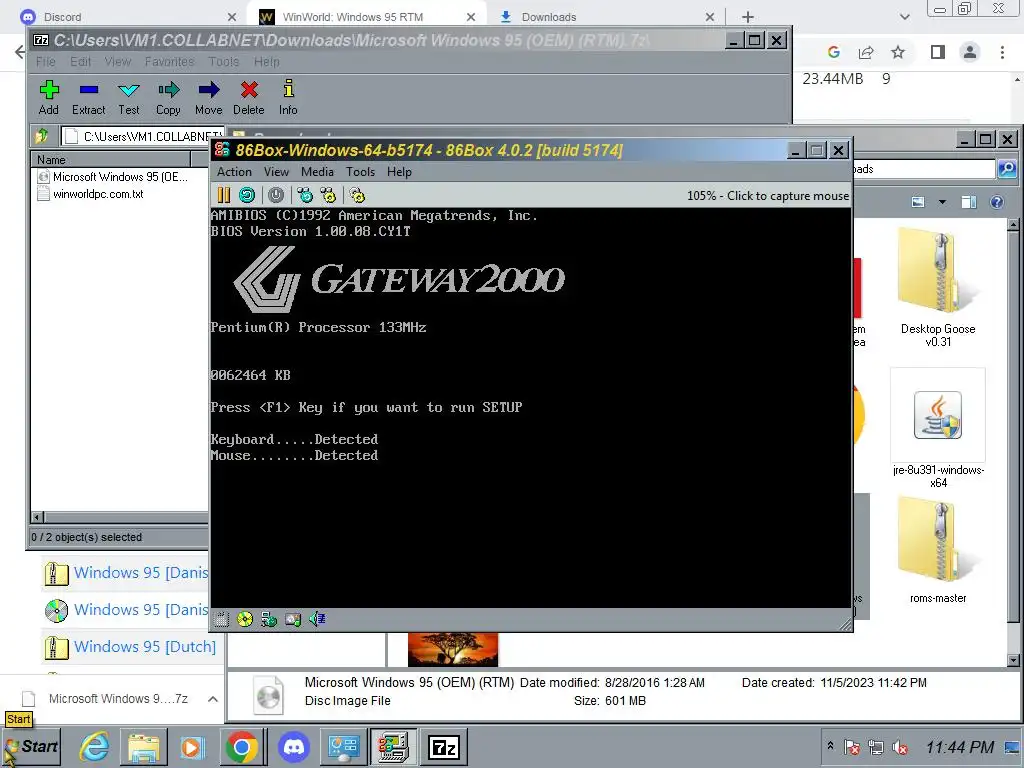Select winworldpc.com.txt in 7-Zip list
Viewport: 1024px width, 768px height.
90,194
